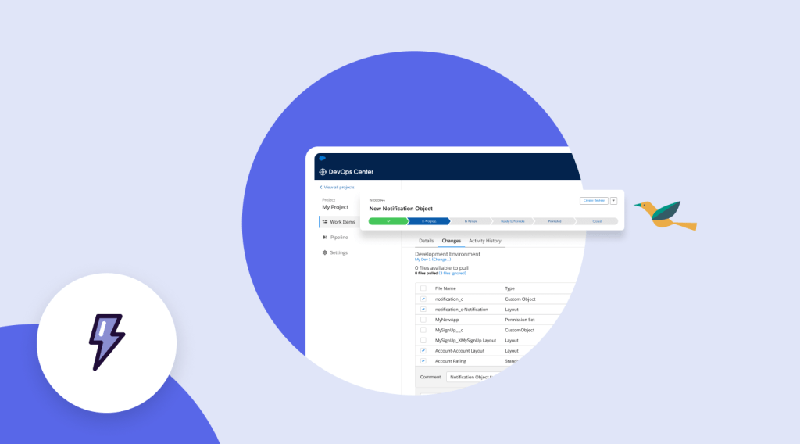Open the dropdown arrow beside Create Review
800x444 pixels.
613,201
